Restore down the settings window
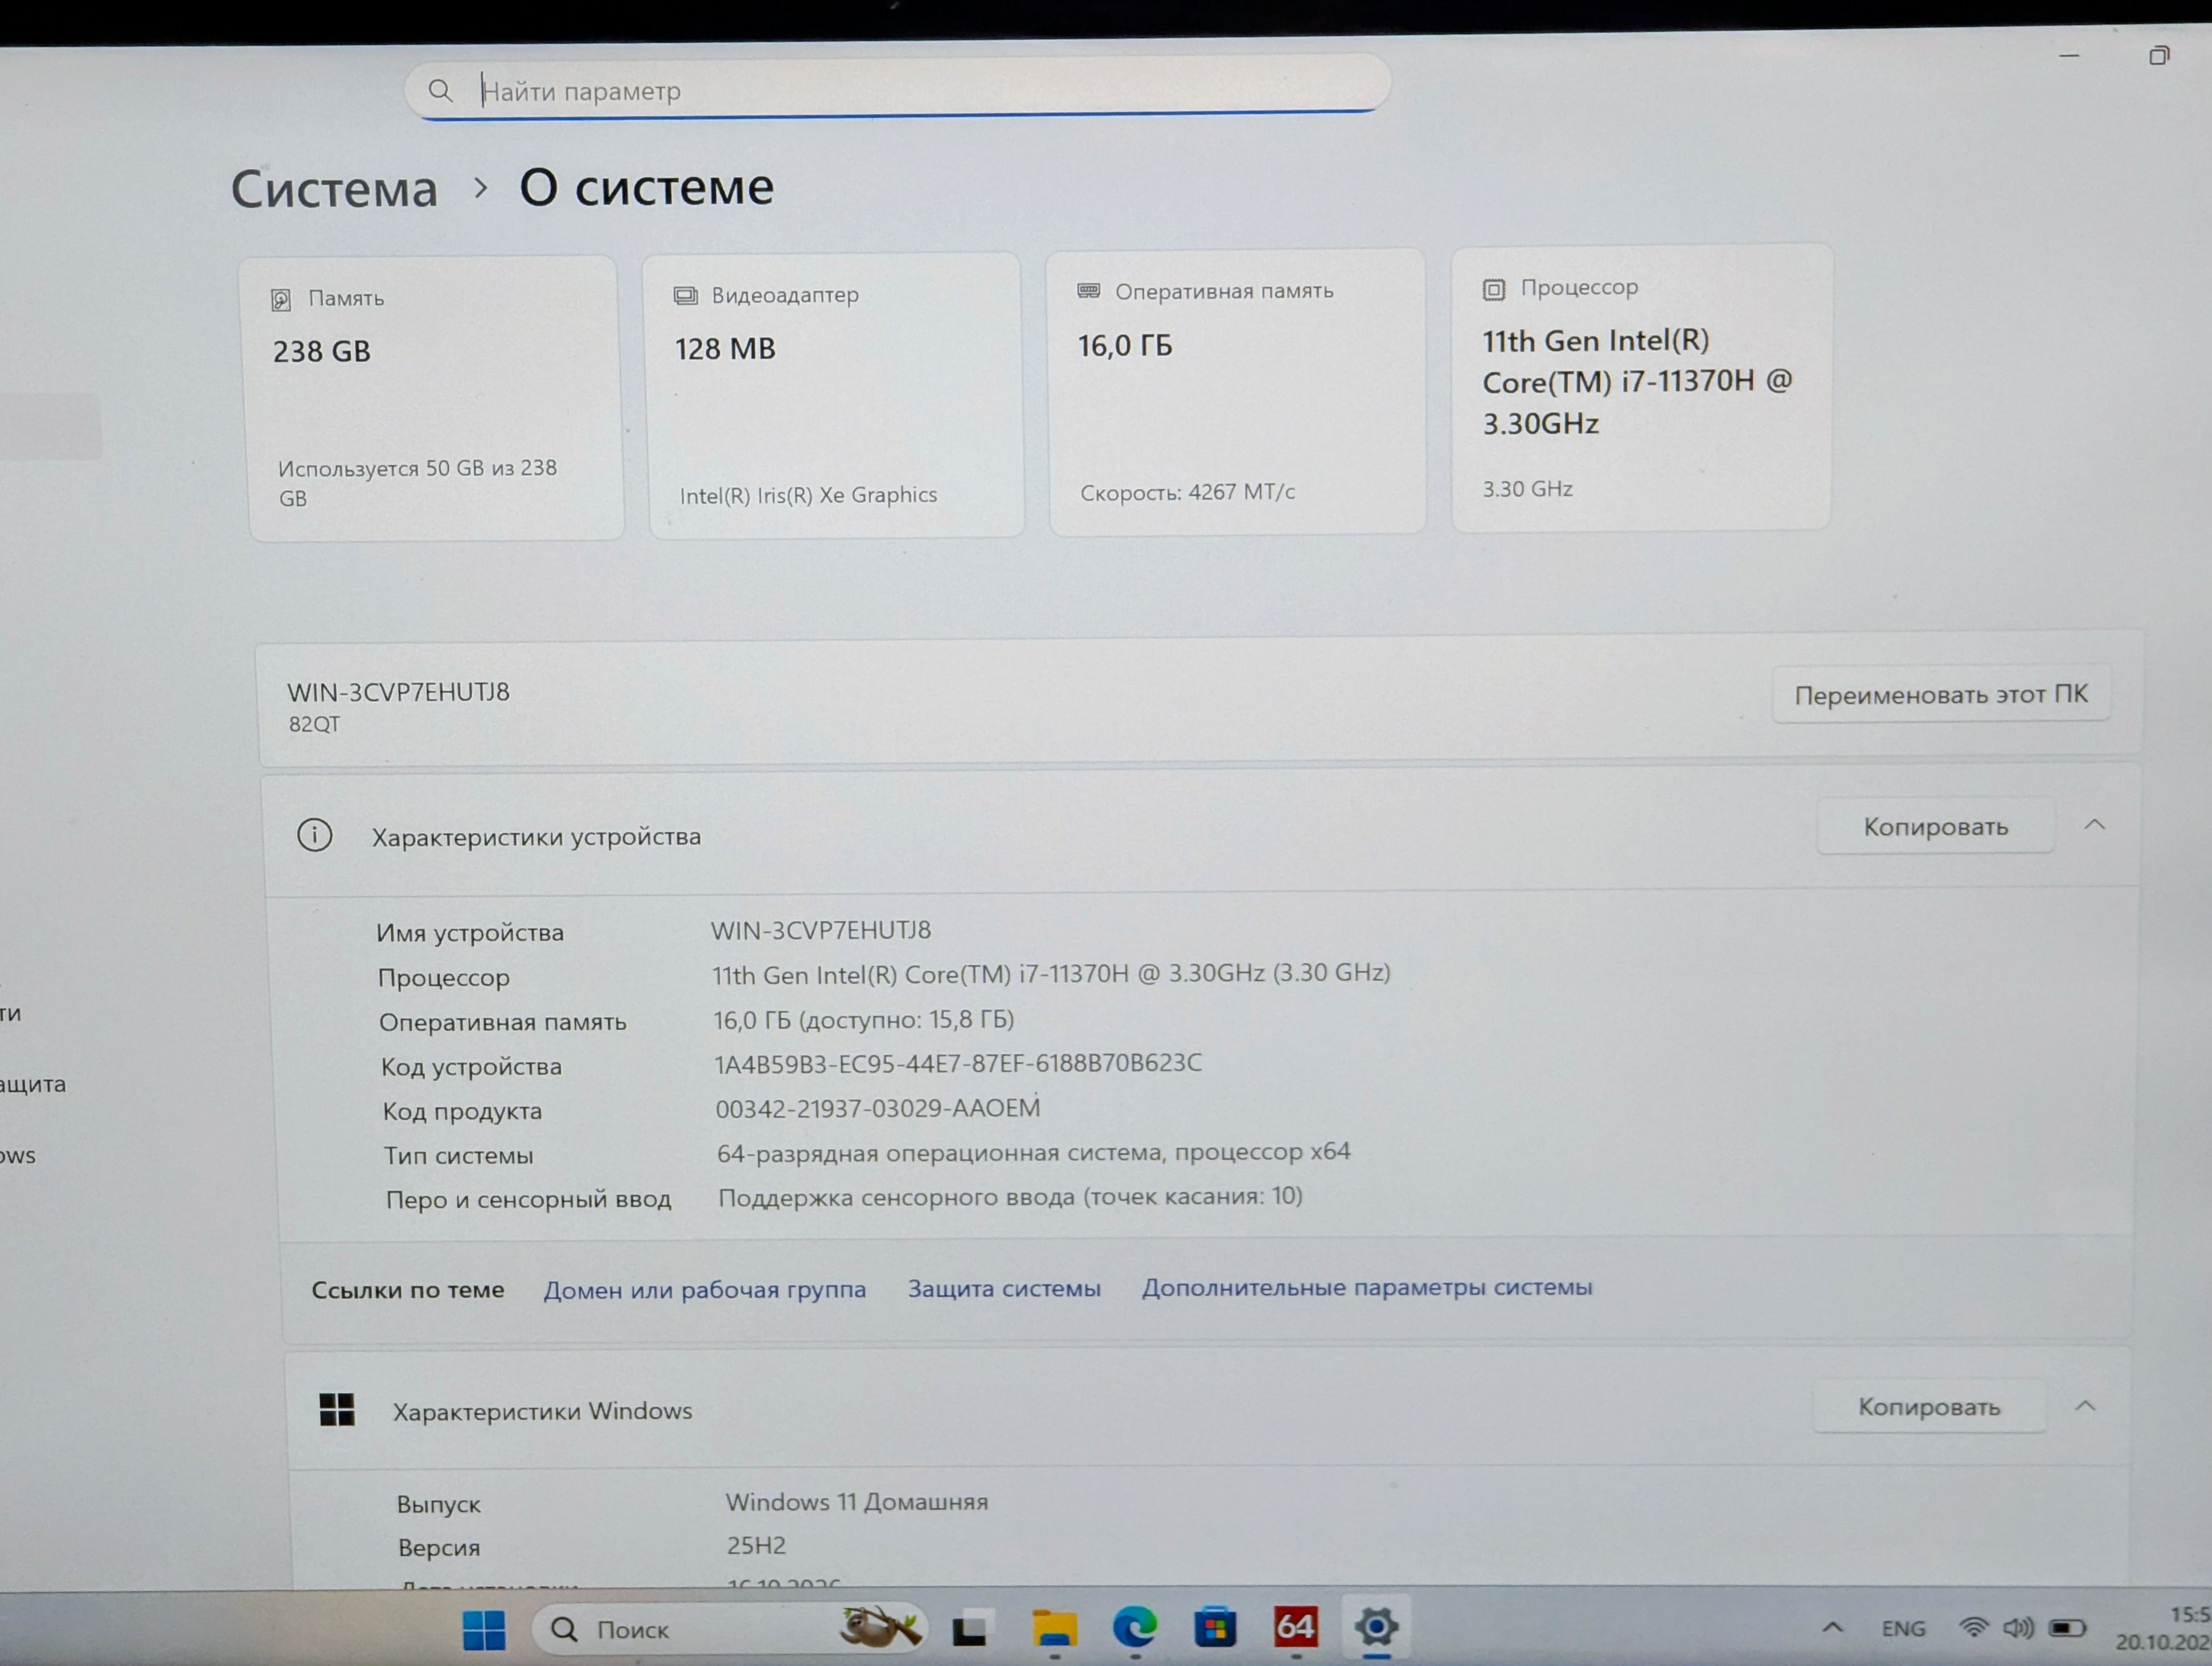The width and height of the screenshot is (2212, 1666). point(2160,56)
